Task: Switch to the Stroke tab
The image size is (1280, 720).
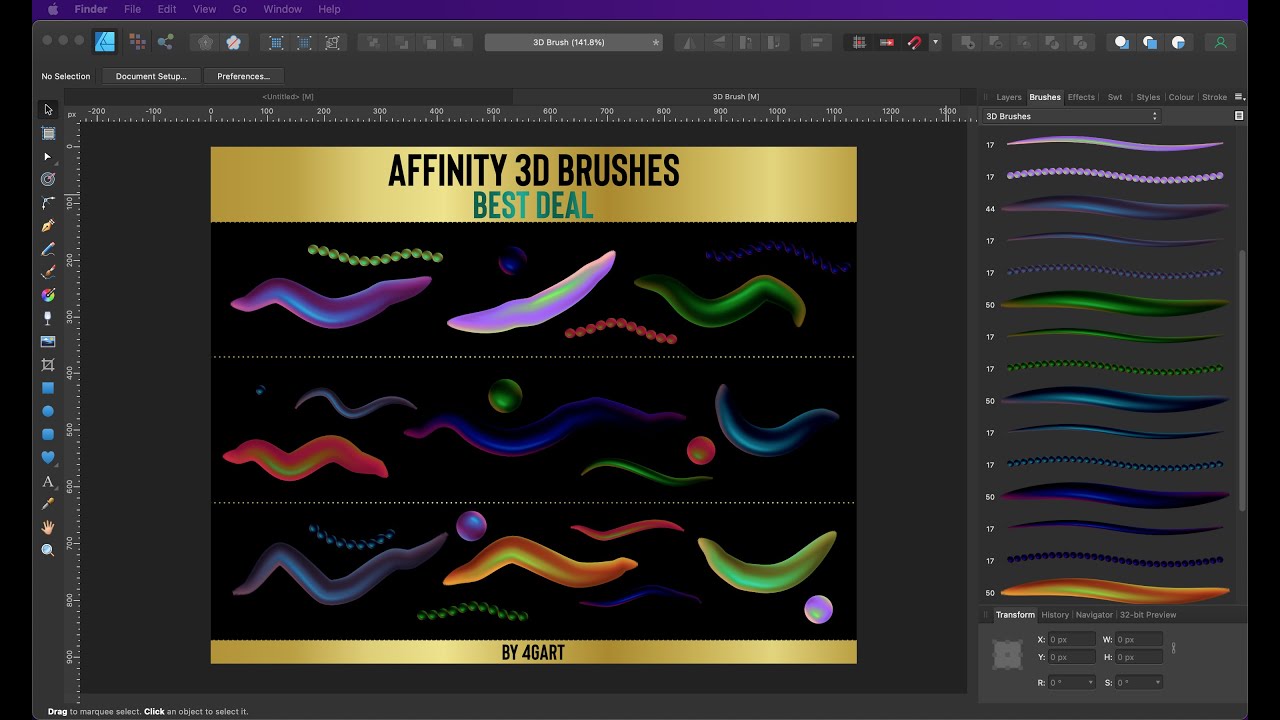Action: pos(1214,97)
